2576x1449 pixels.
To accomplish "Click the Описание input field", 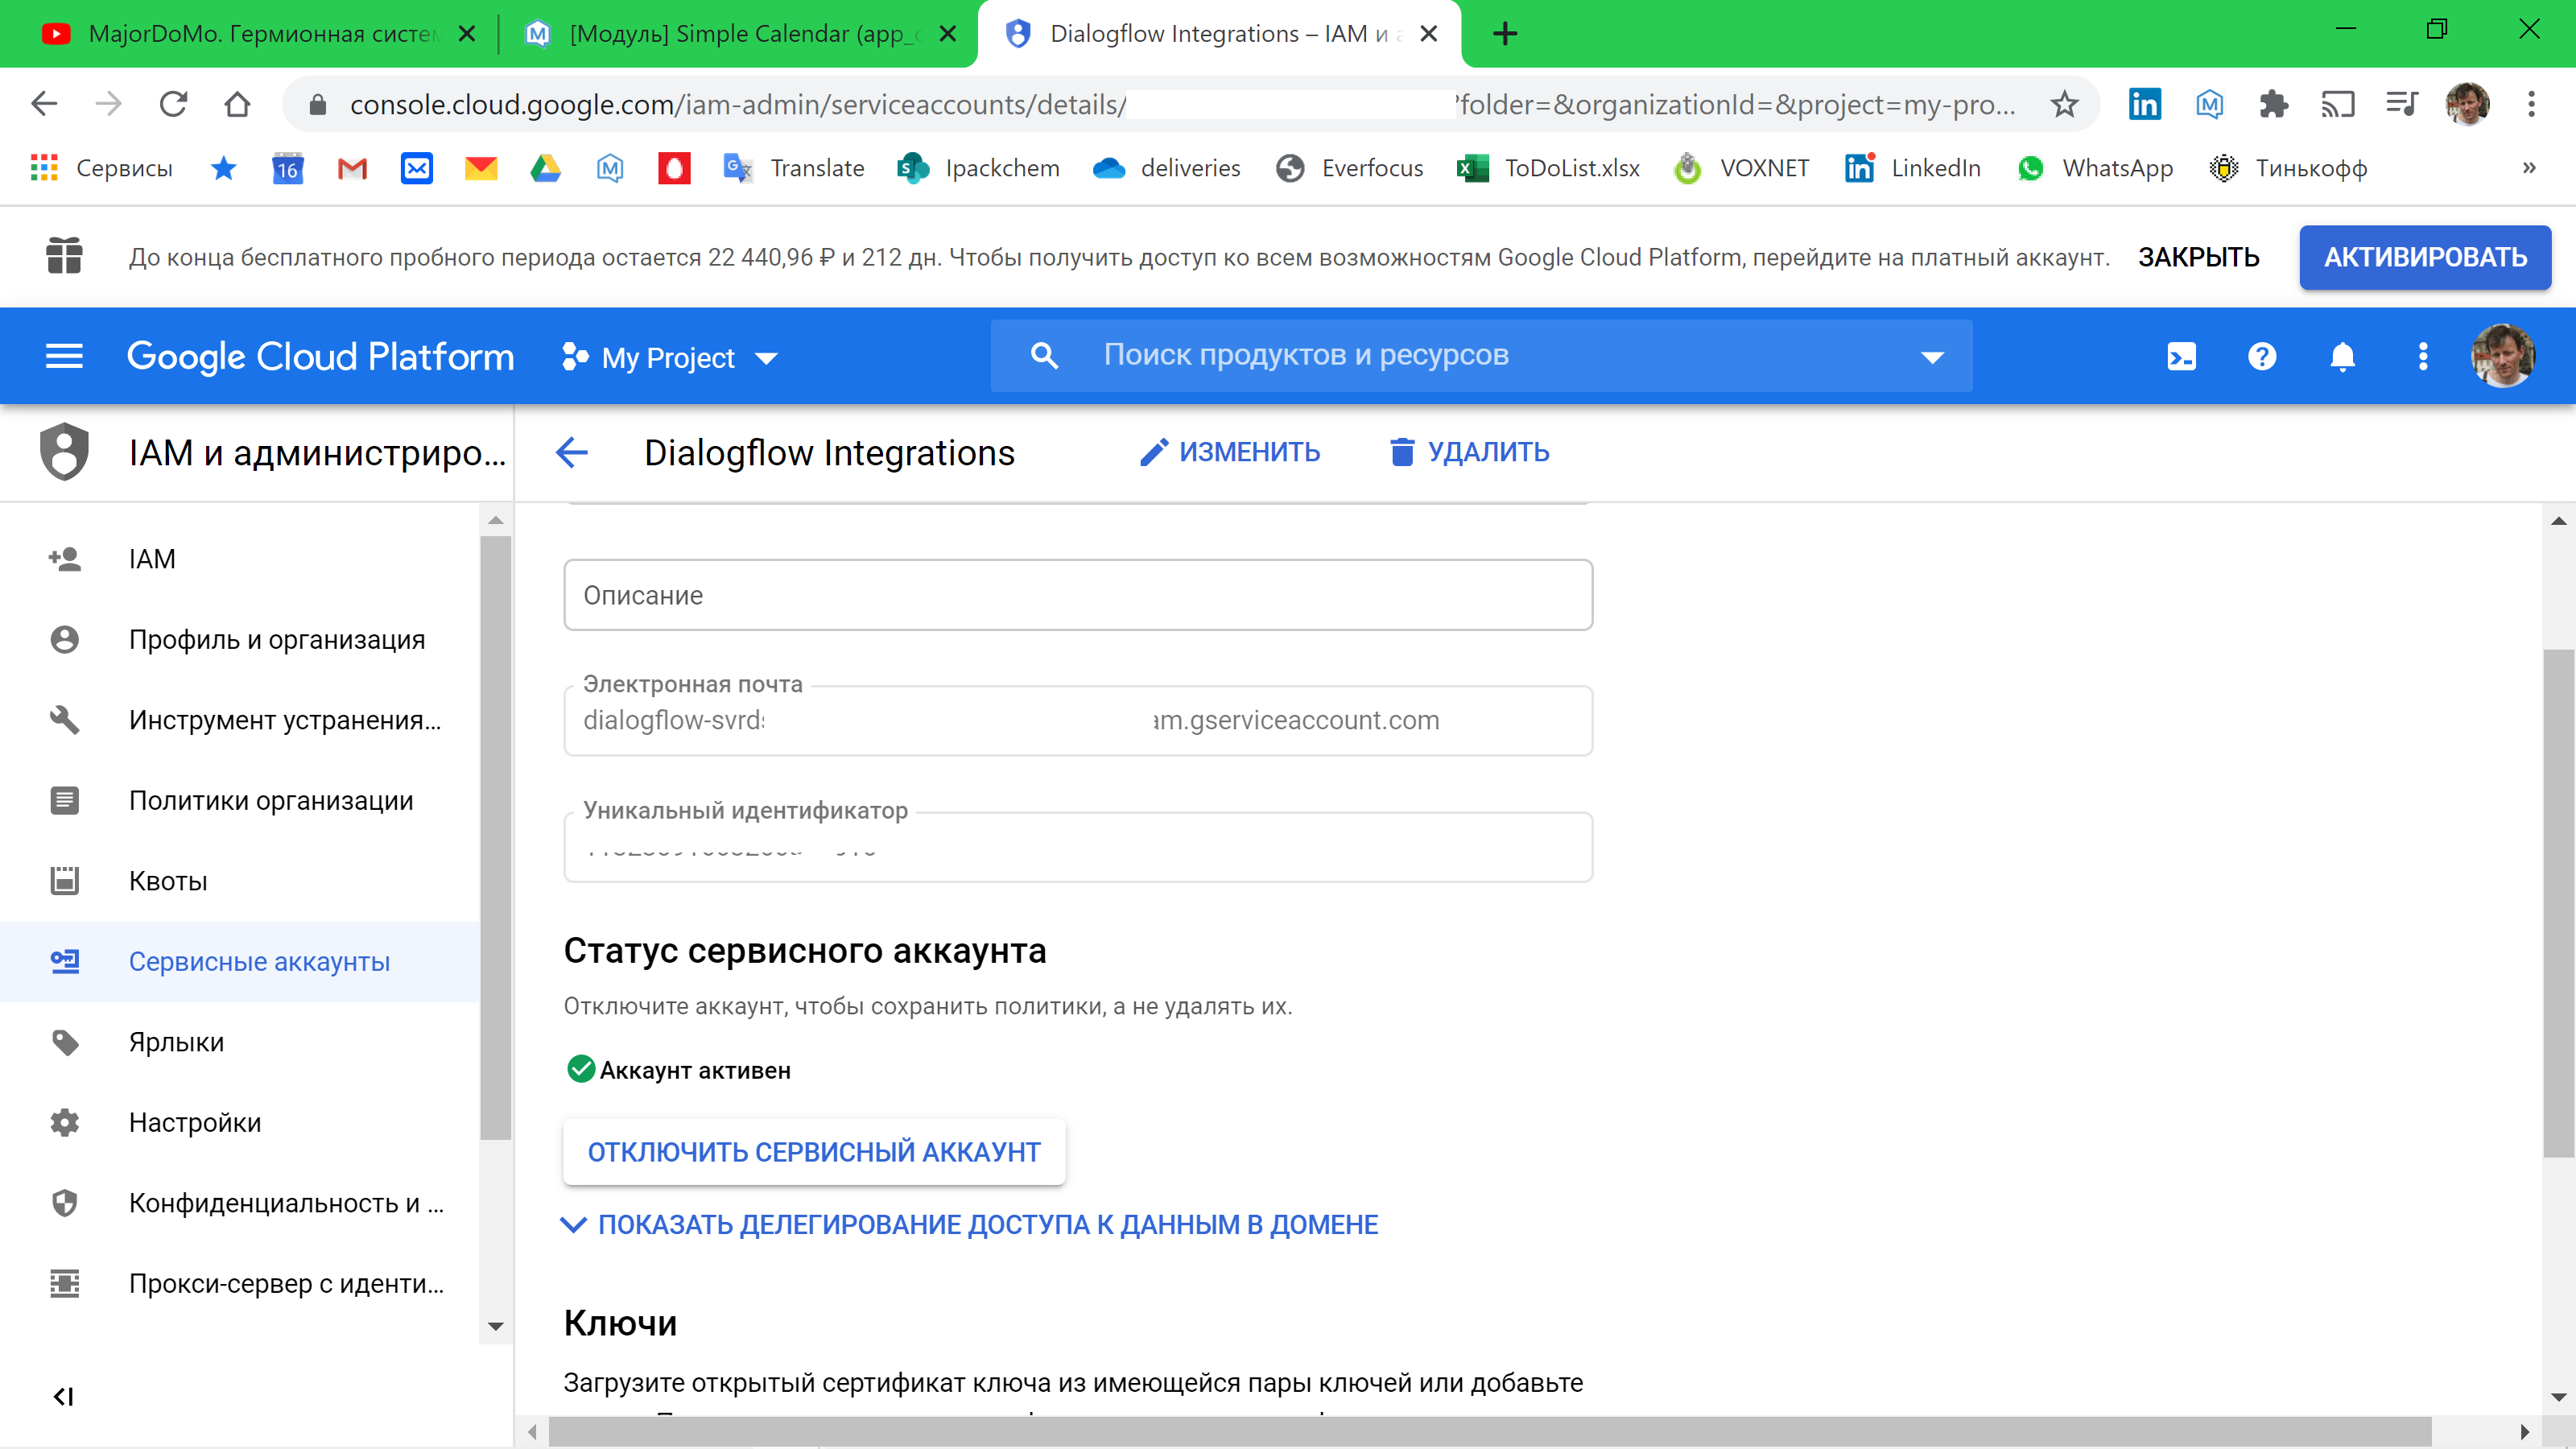I will tap(1078, 594).
